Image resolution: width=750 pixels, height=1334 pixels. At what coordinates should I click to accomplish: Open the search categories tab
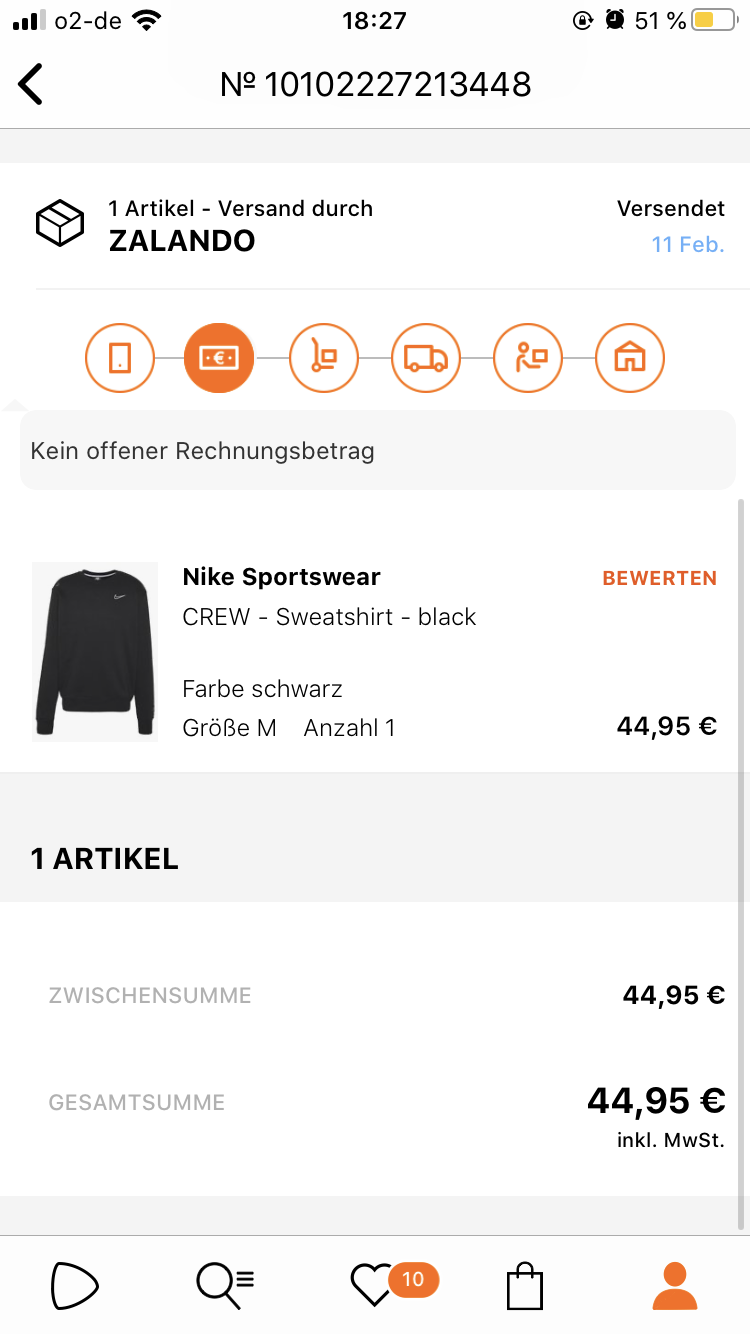(x=225, y=1285)
